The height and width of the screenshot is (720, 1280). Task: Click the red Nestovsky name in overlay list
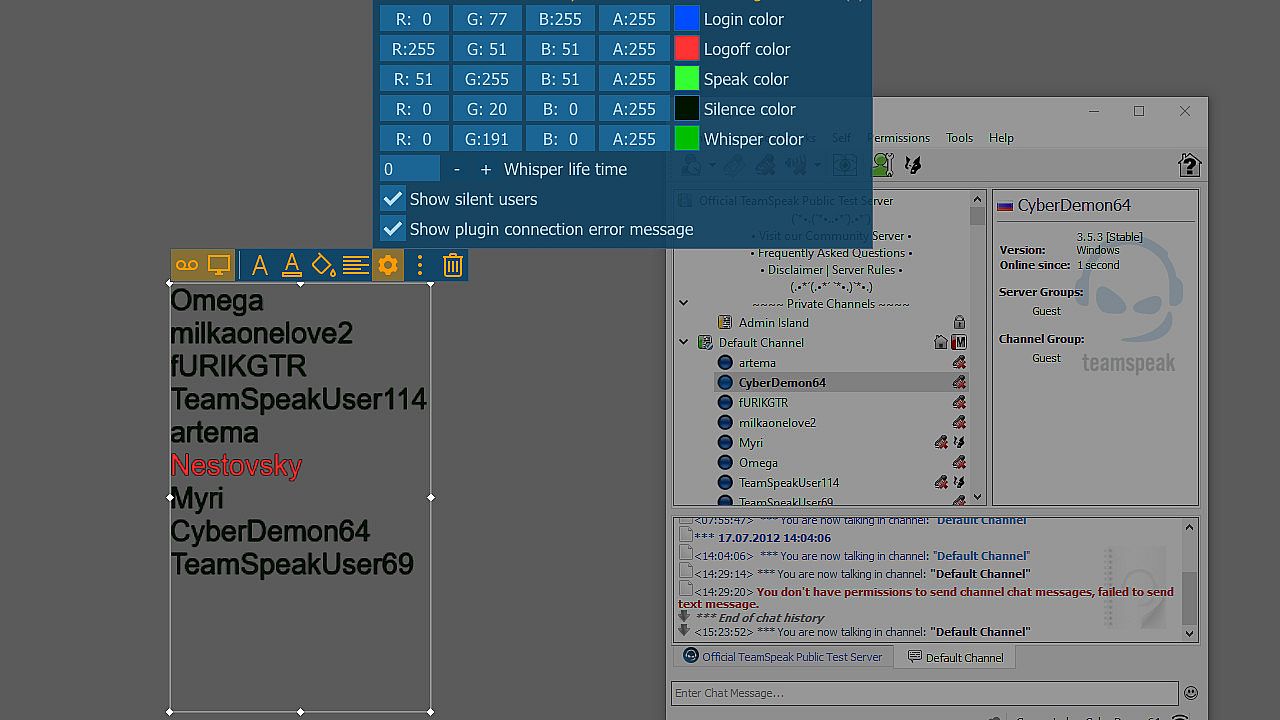[236, 465]
